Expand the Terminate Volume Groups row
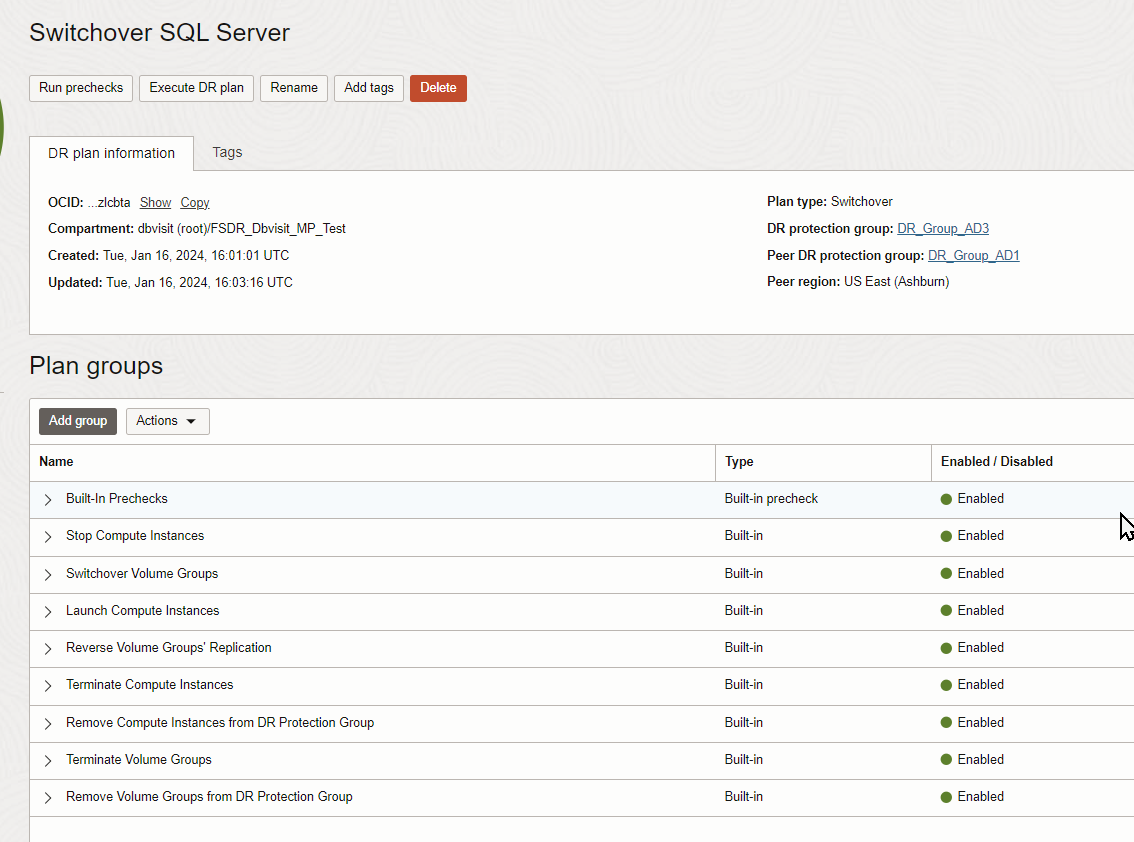This screenshot has width=1134, height=842. 48,760
